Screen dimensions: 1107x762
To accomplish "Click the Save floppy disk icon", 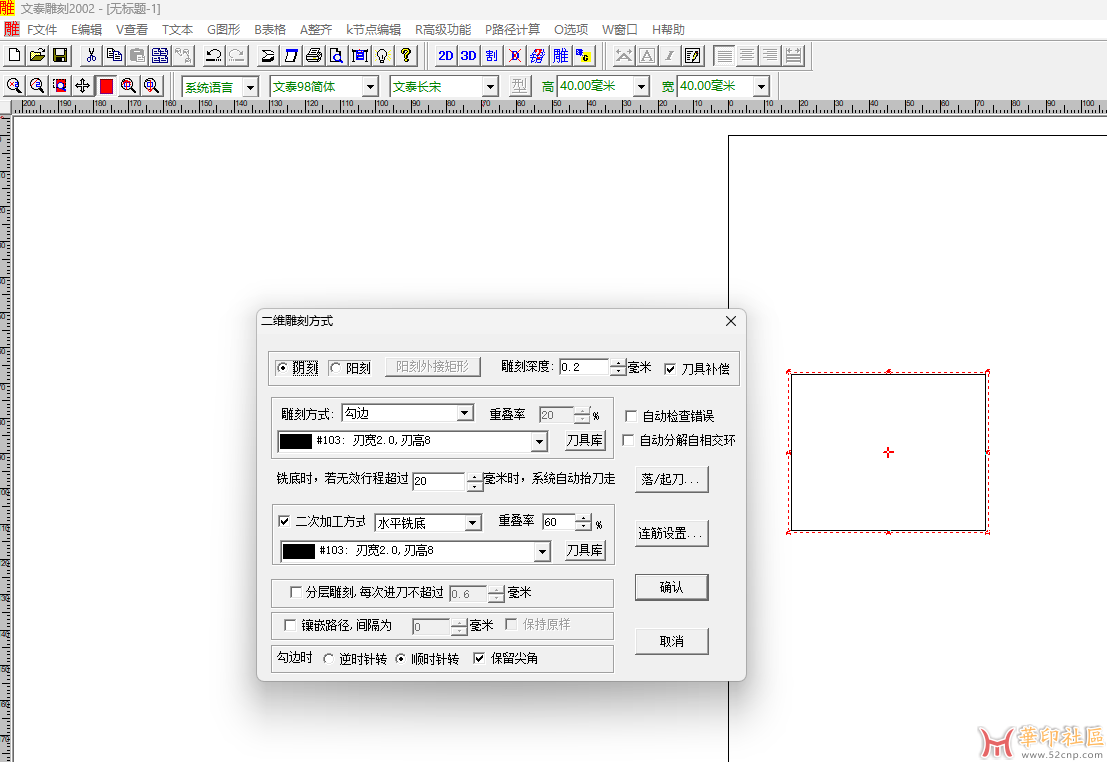I will (x=60, y=56).
